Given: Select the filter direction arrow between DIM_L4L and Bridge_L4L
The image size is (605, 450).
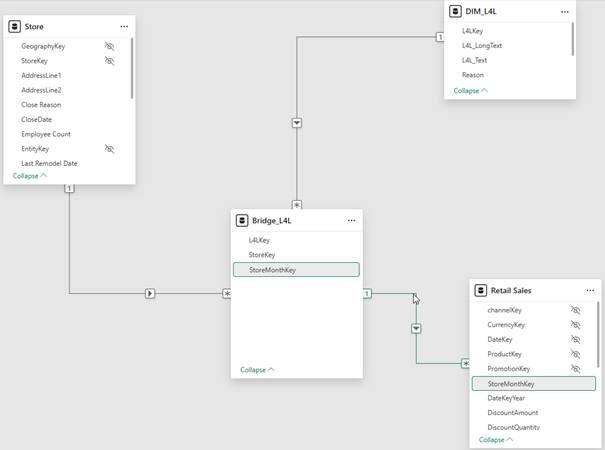Looking at the screenshot, I should [297, 123].
